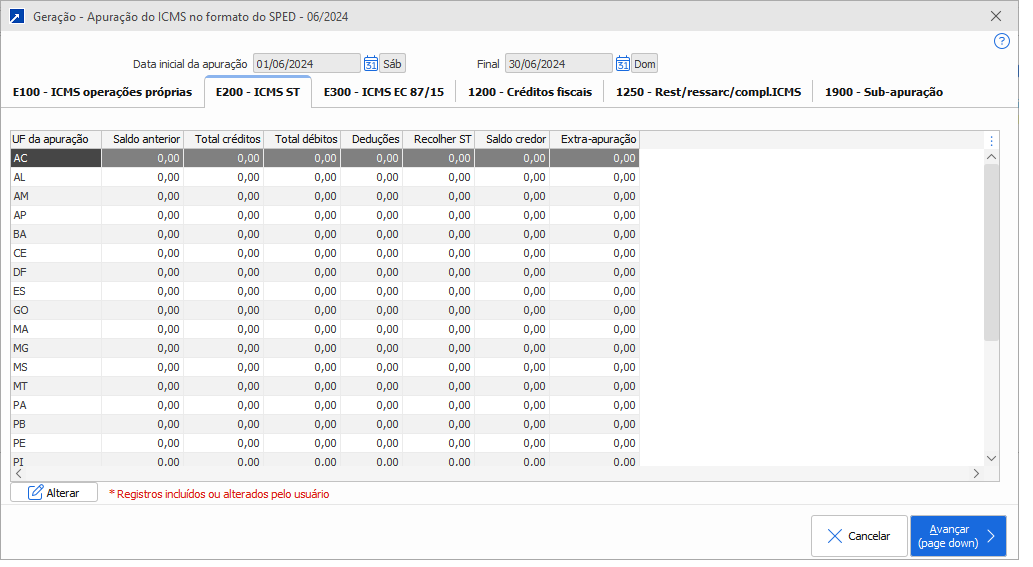Open the calendar picker for final date

point(622,64)
